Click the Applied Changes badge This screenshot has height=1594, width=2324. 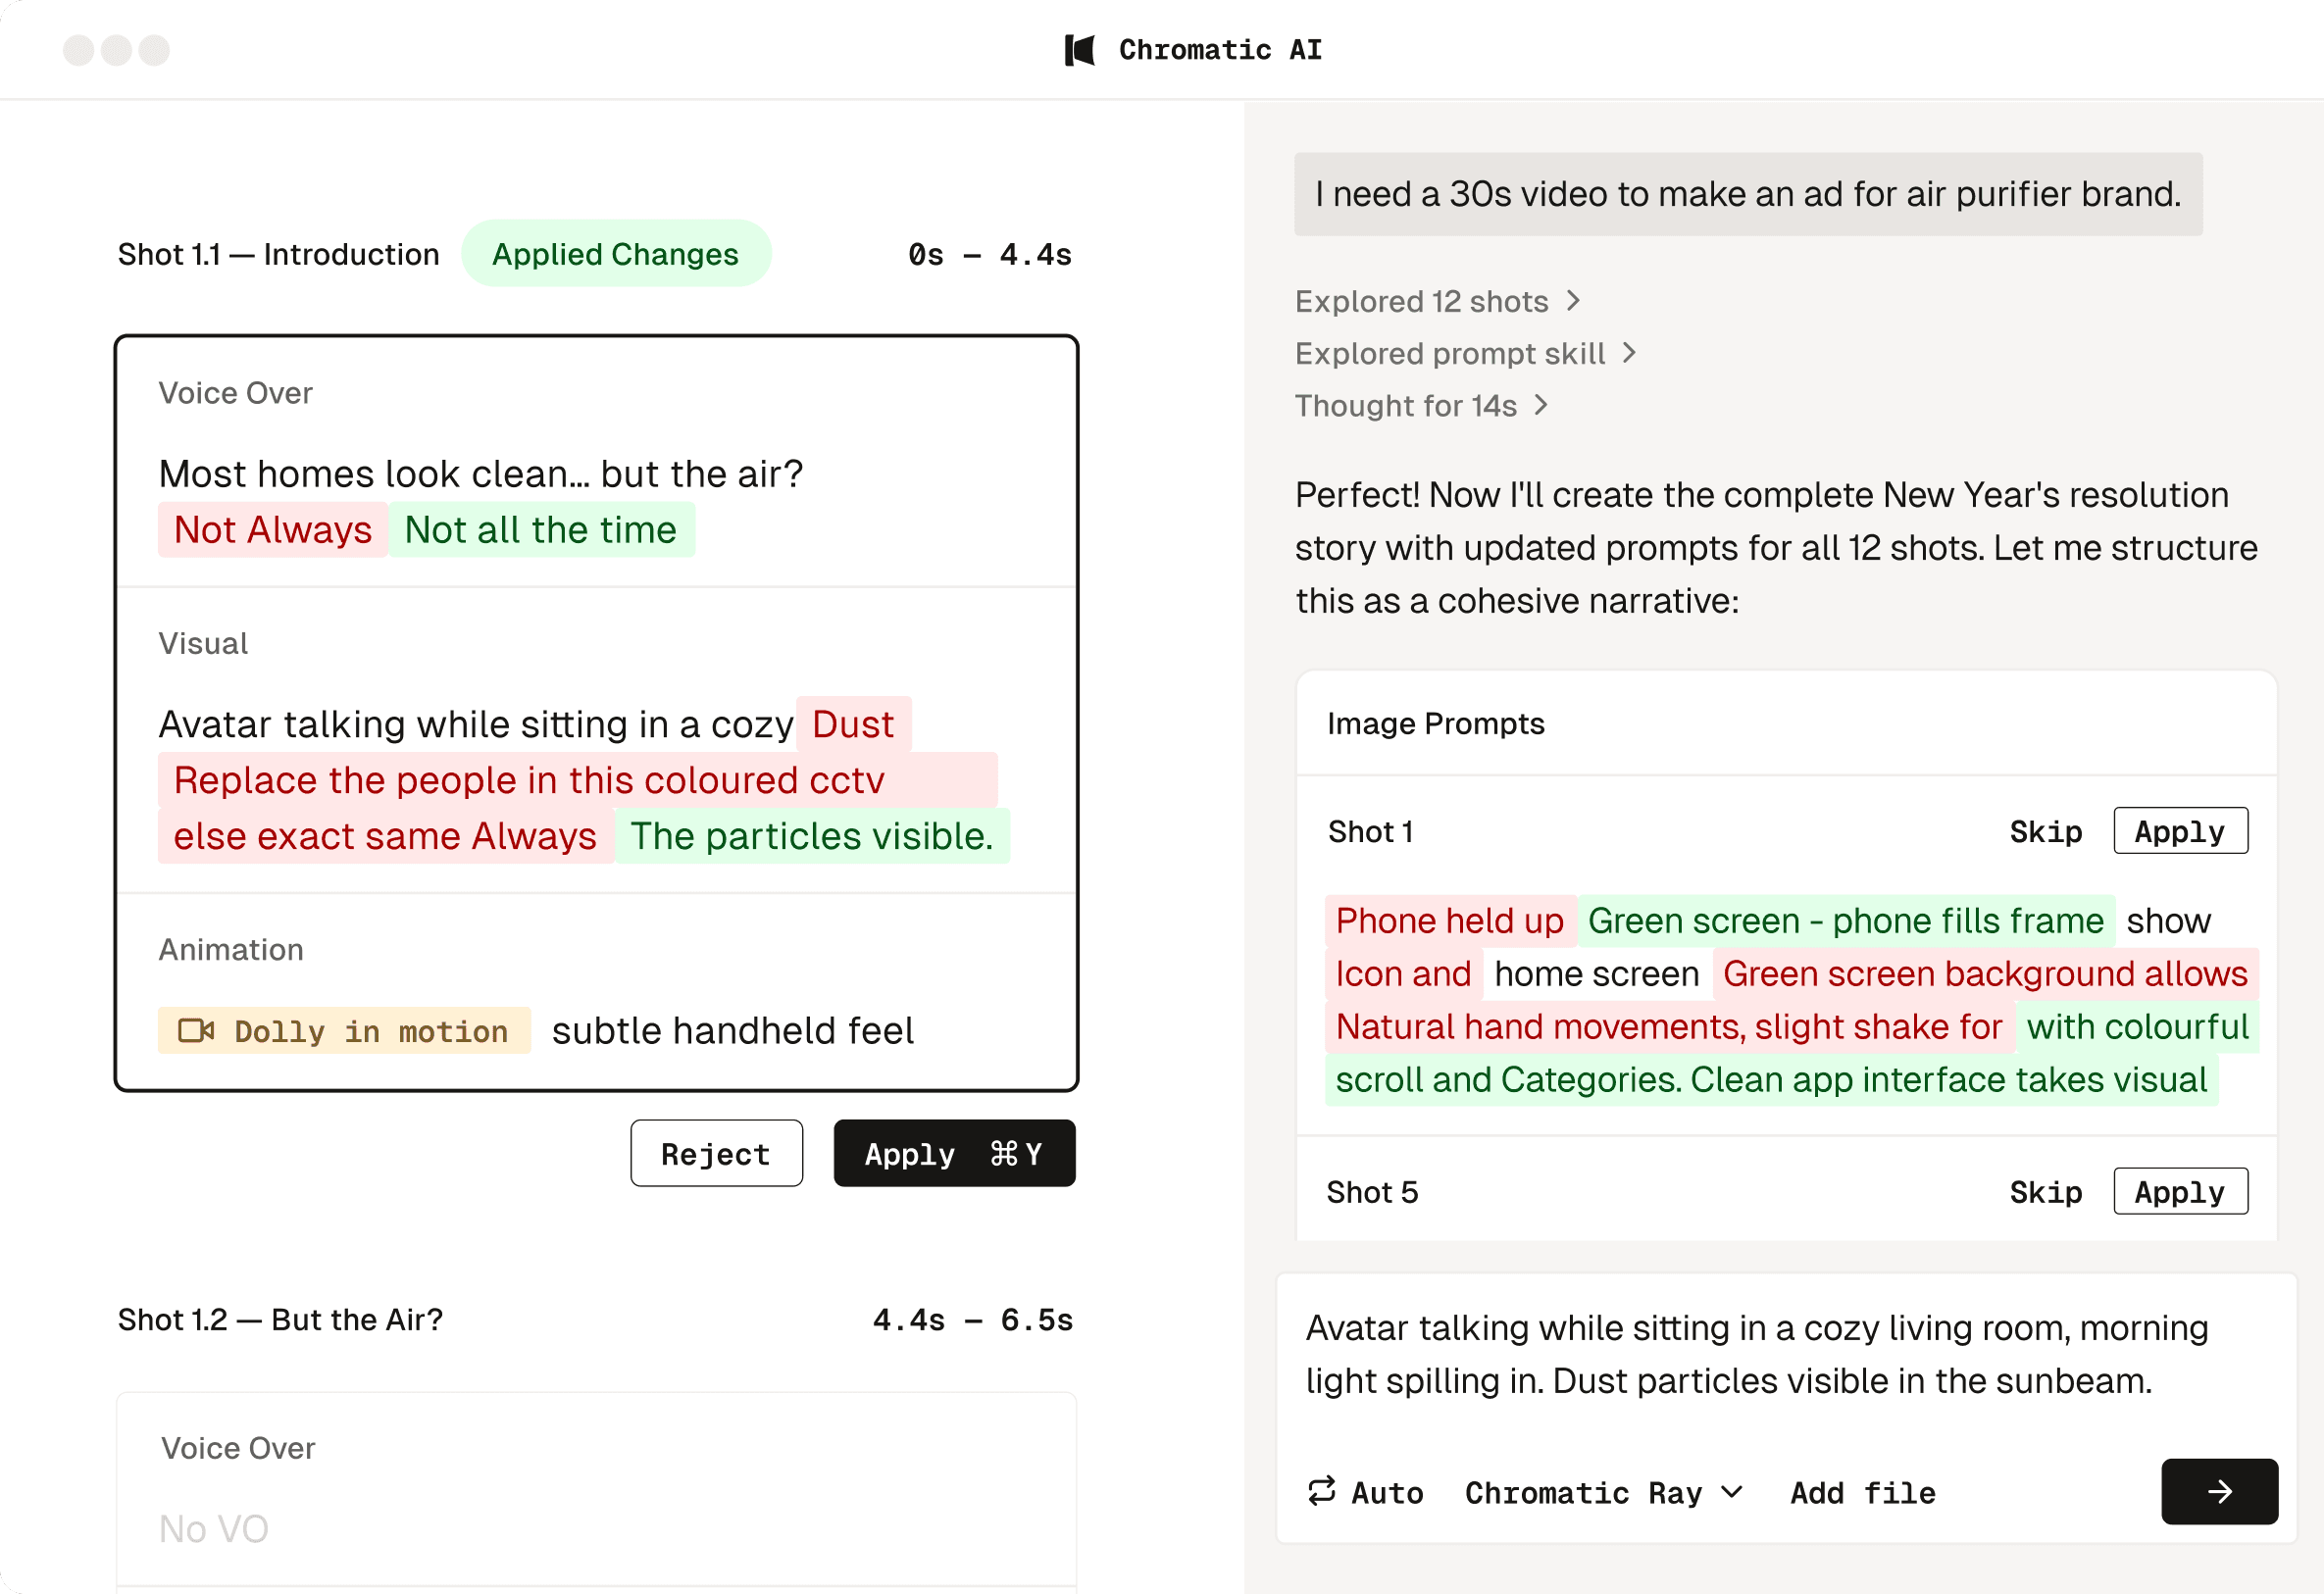tap(615, 254)
